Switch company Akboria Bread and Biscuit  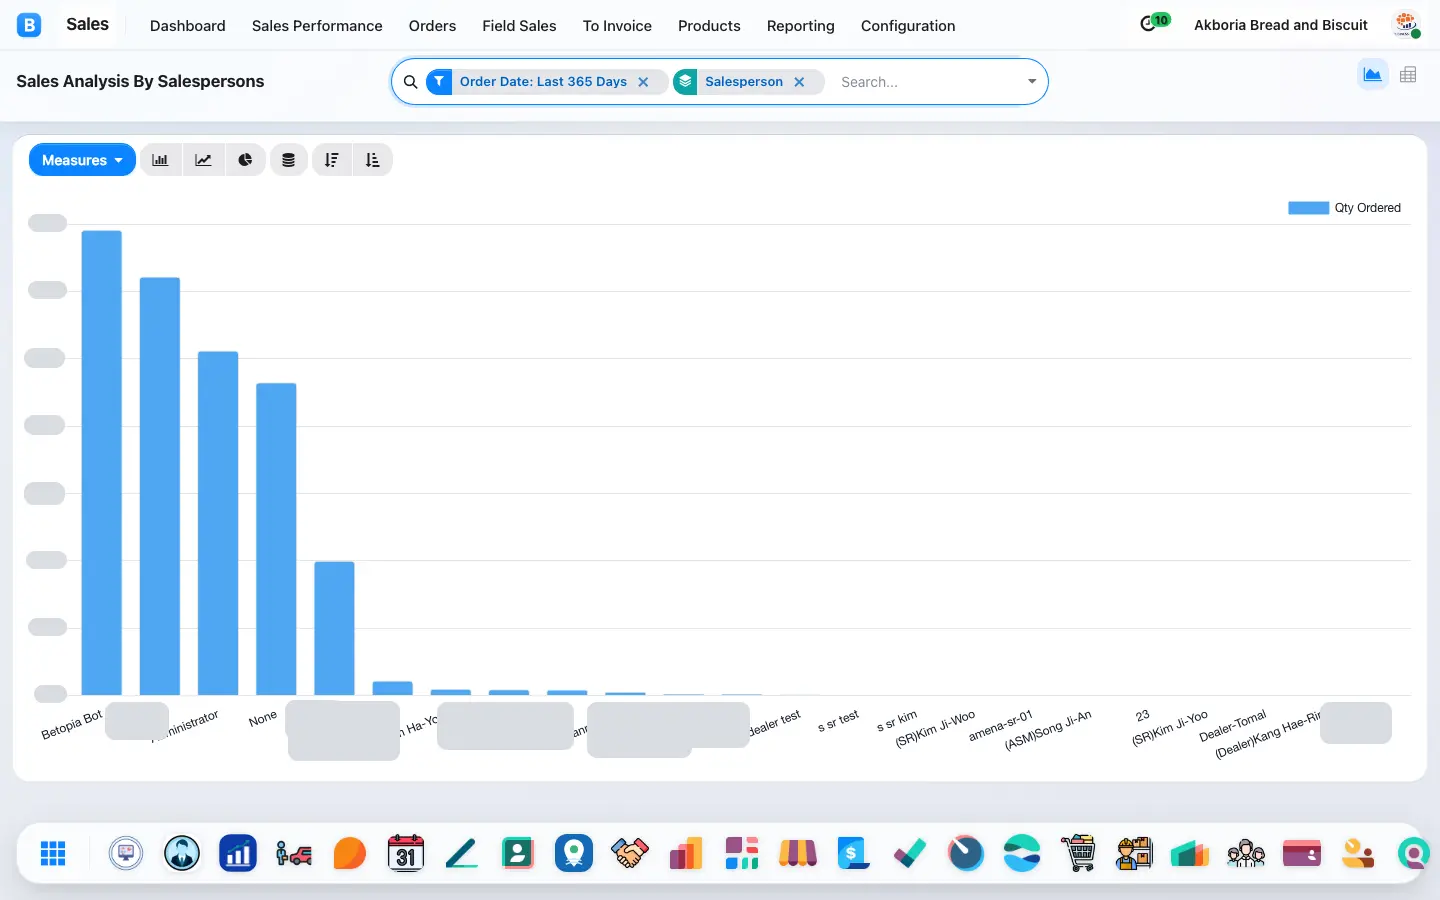coord(1281,25)
